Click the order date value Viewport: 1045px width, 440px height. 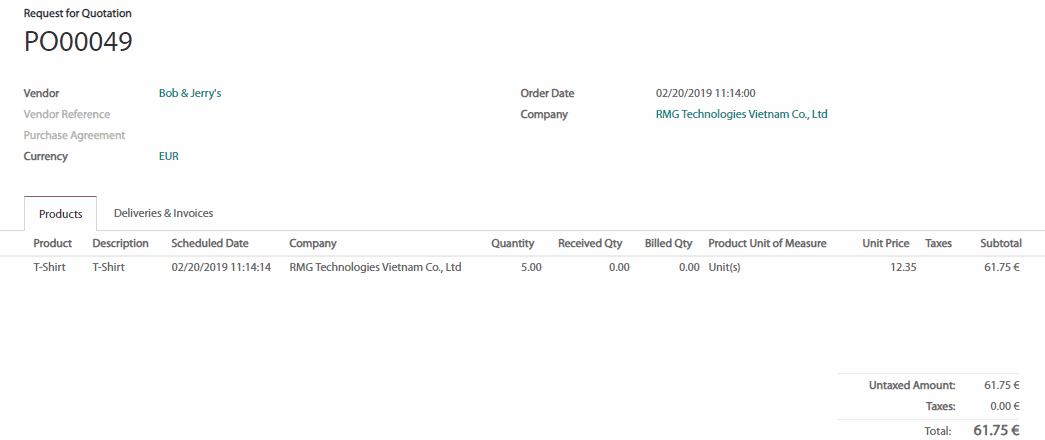pyautogui.click(x=705, y=93)
